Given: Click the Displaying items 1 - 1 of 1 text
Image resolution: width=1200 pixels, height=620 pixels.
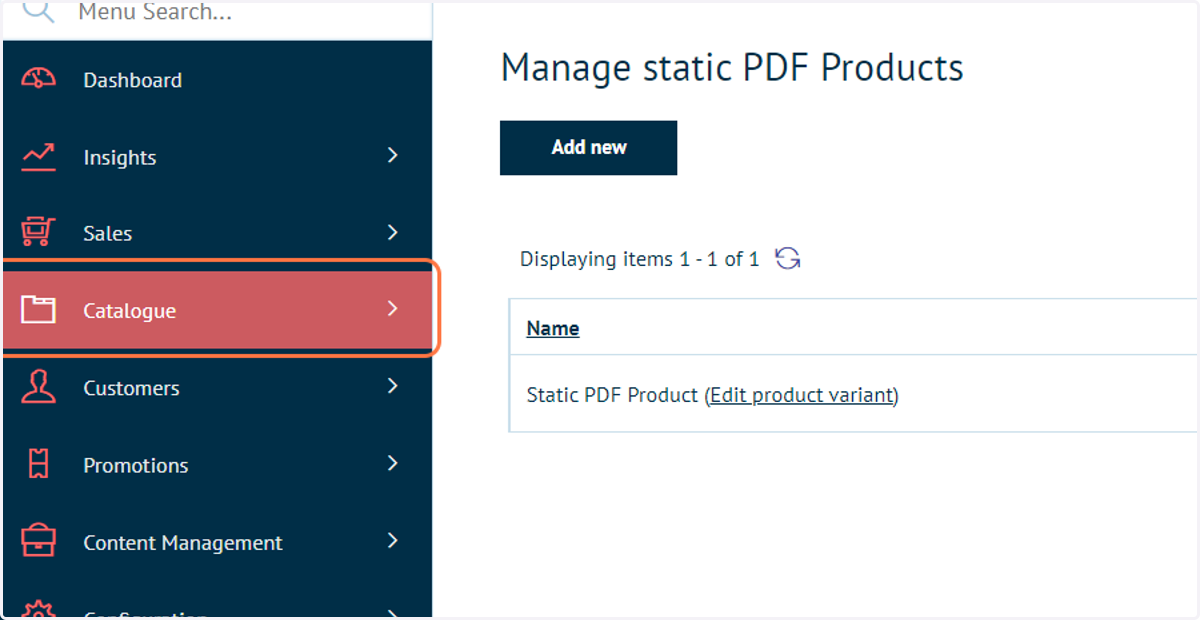Looking at the screenshot, I should point(639,259).
